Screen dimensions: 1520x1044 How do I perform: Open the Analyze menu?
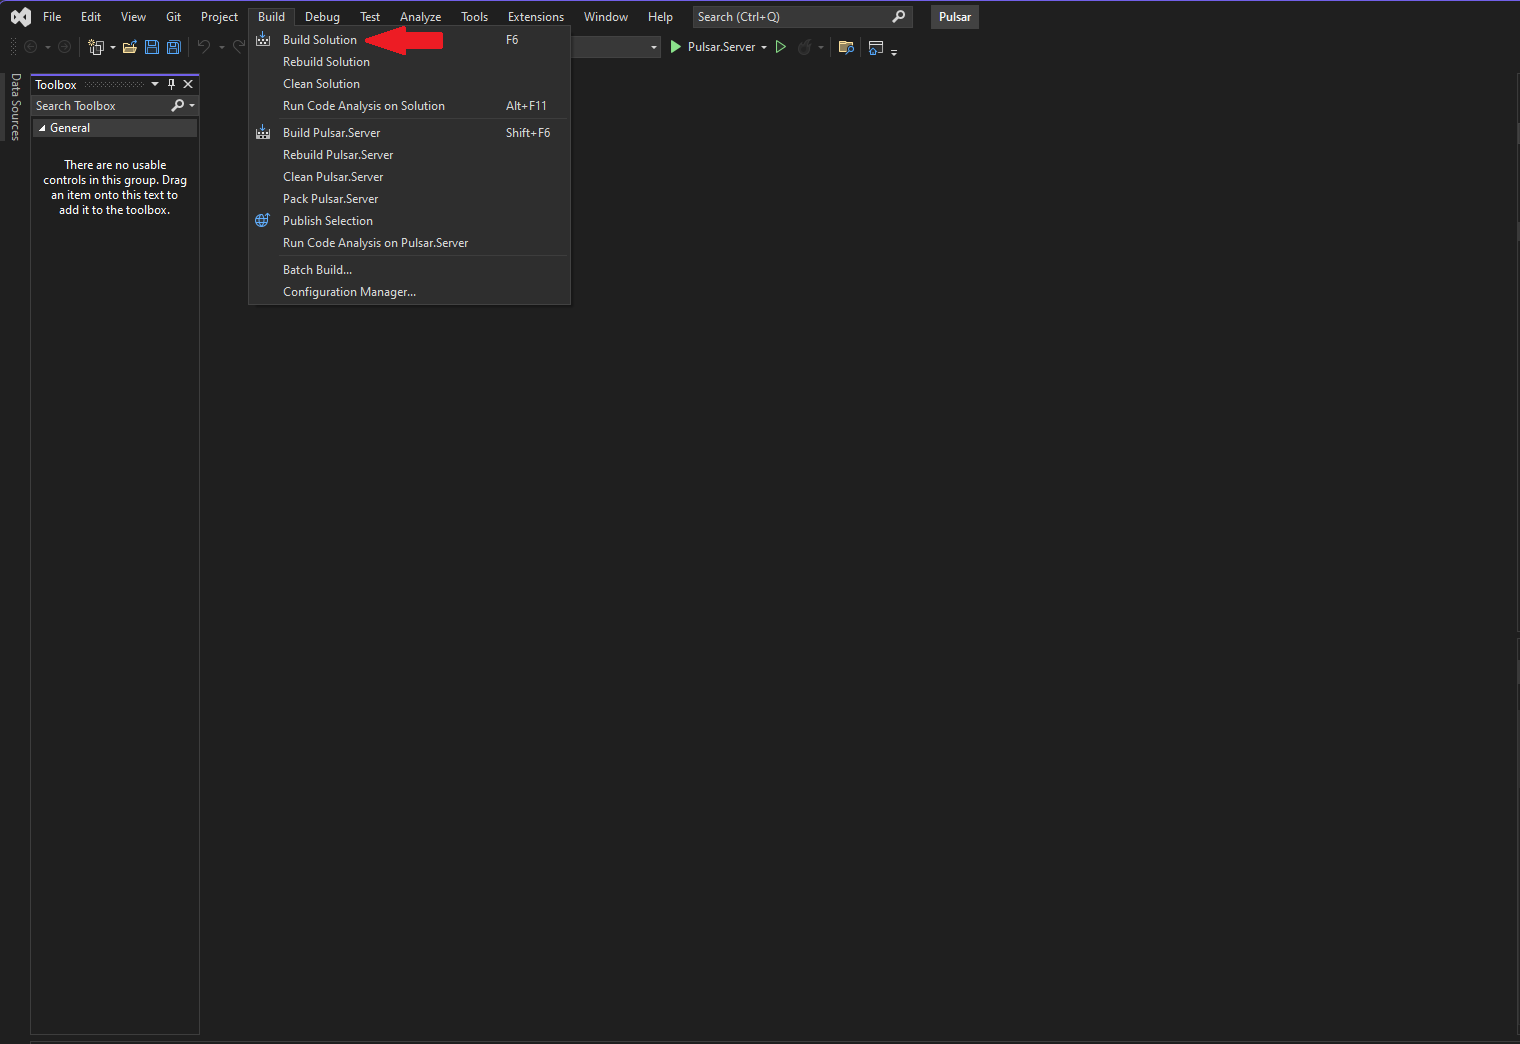point(420,17)
